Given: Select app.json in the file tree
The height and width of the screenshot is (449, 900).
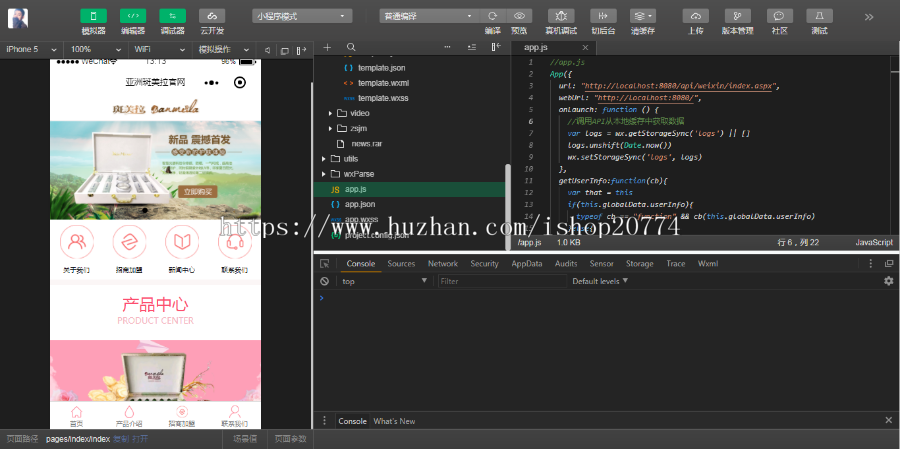Looking at the screenshot, I should tap(359, 204).
